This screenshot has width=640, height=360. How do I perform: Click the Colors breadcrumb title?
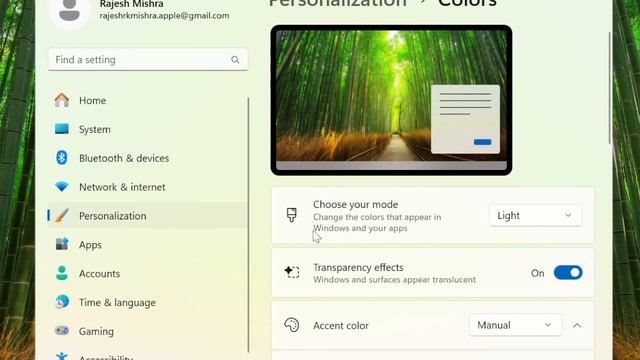click(x=467, y=3)
